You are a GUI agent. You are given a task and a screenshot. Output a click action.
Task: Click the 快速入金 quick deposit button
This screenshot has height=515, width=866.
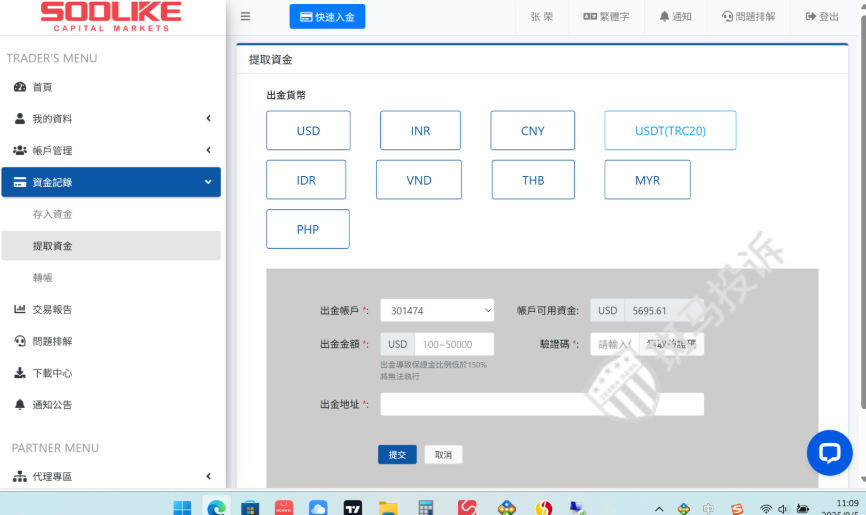(327, 17)
